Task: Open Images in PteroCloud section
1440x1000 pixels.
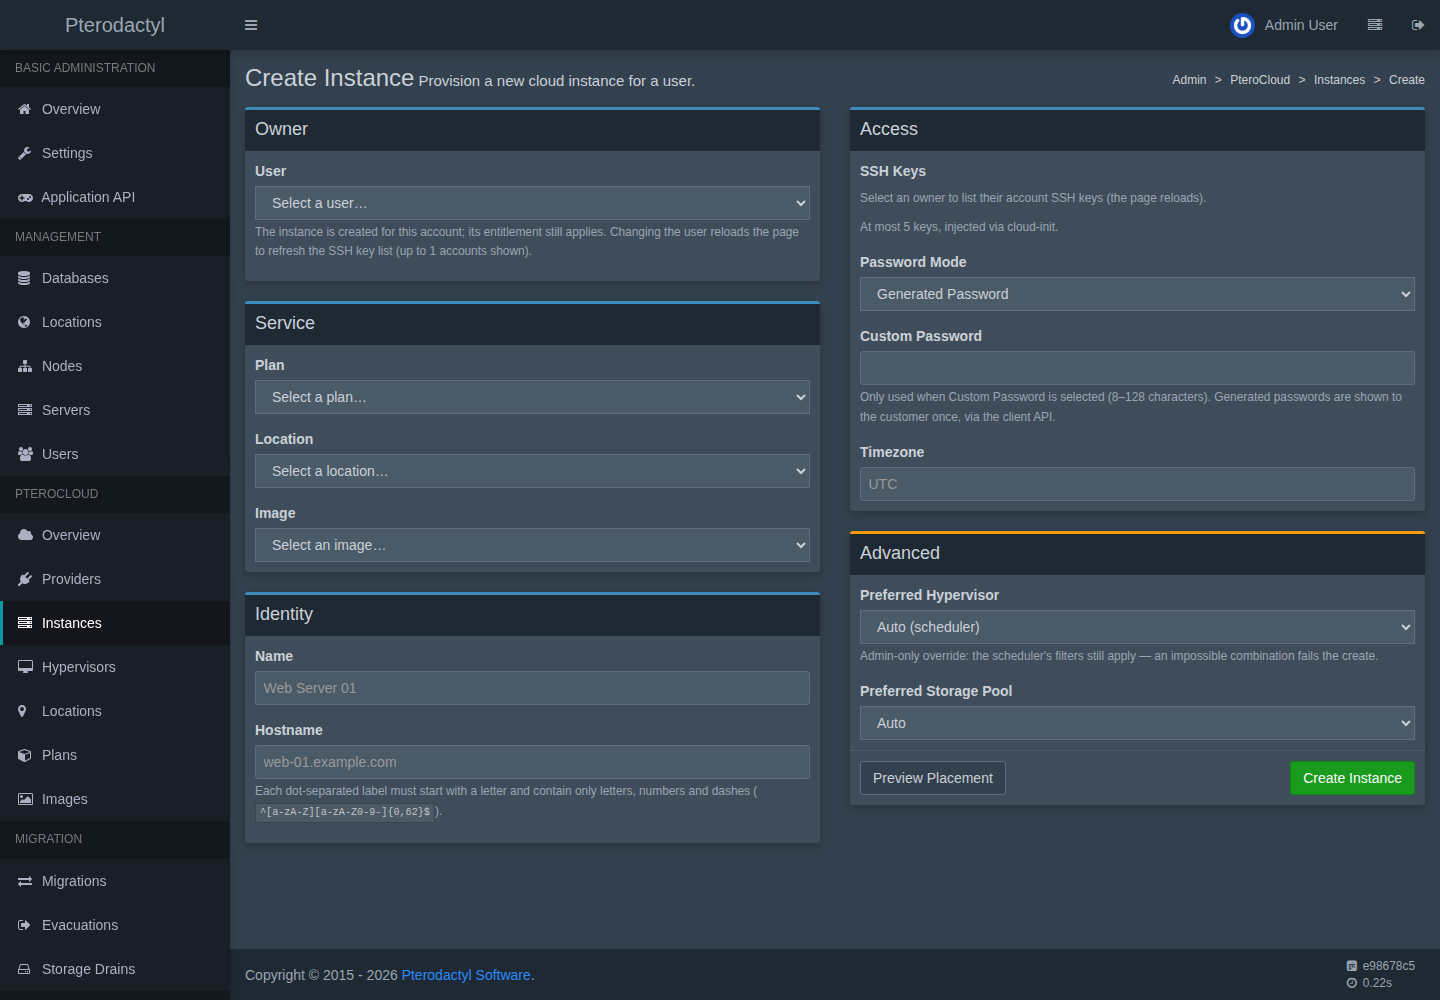Action: point(115,799)
